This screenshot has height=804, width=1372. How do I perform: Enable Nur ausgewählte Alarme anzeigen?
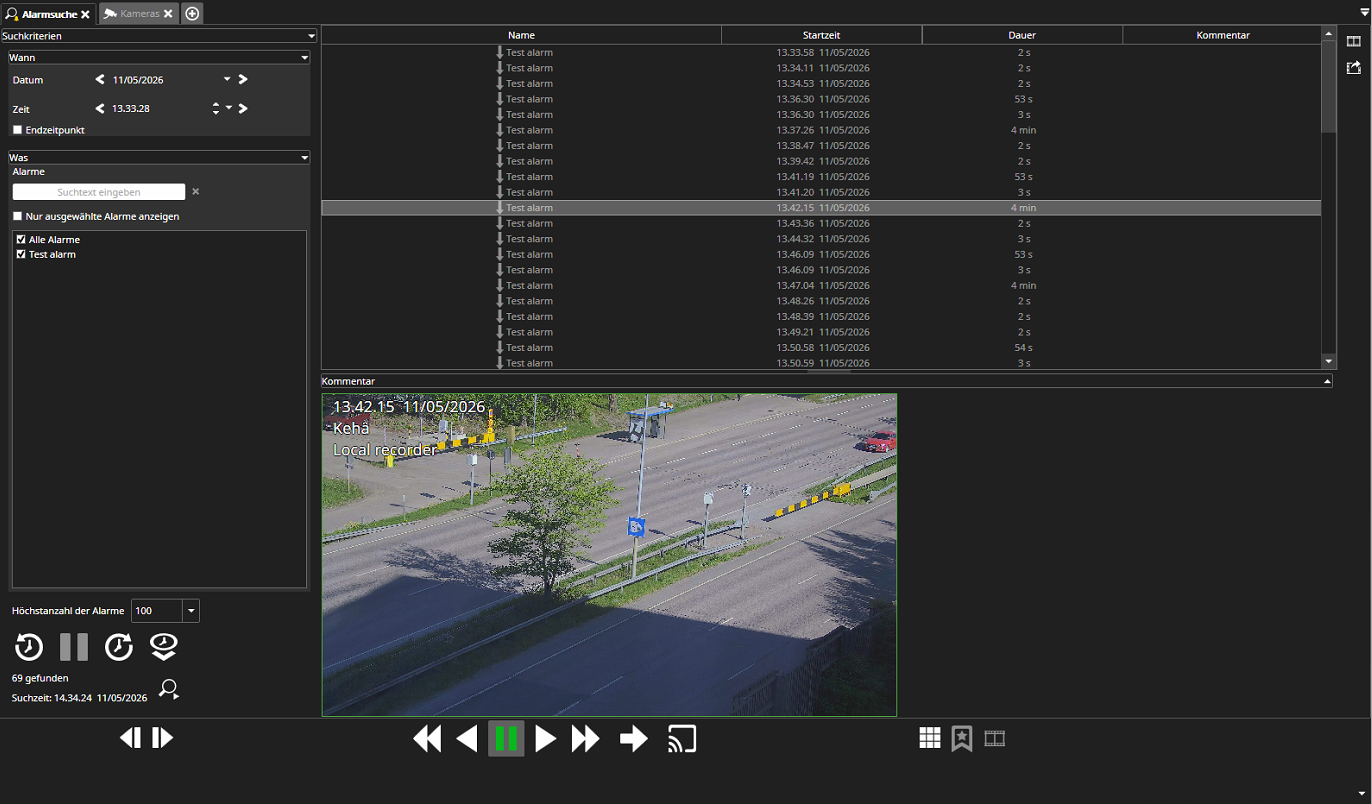17,216
